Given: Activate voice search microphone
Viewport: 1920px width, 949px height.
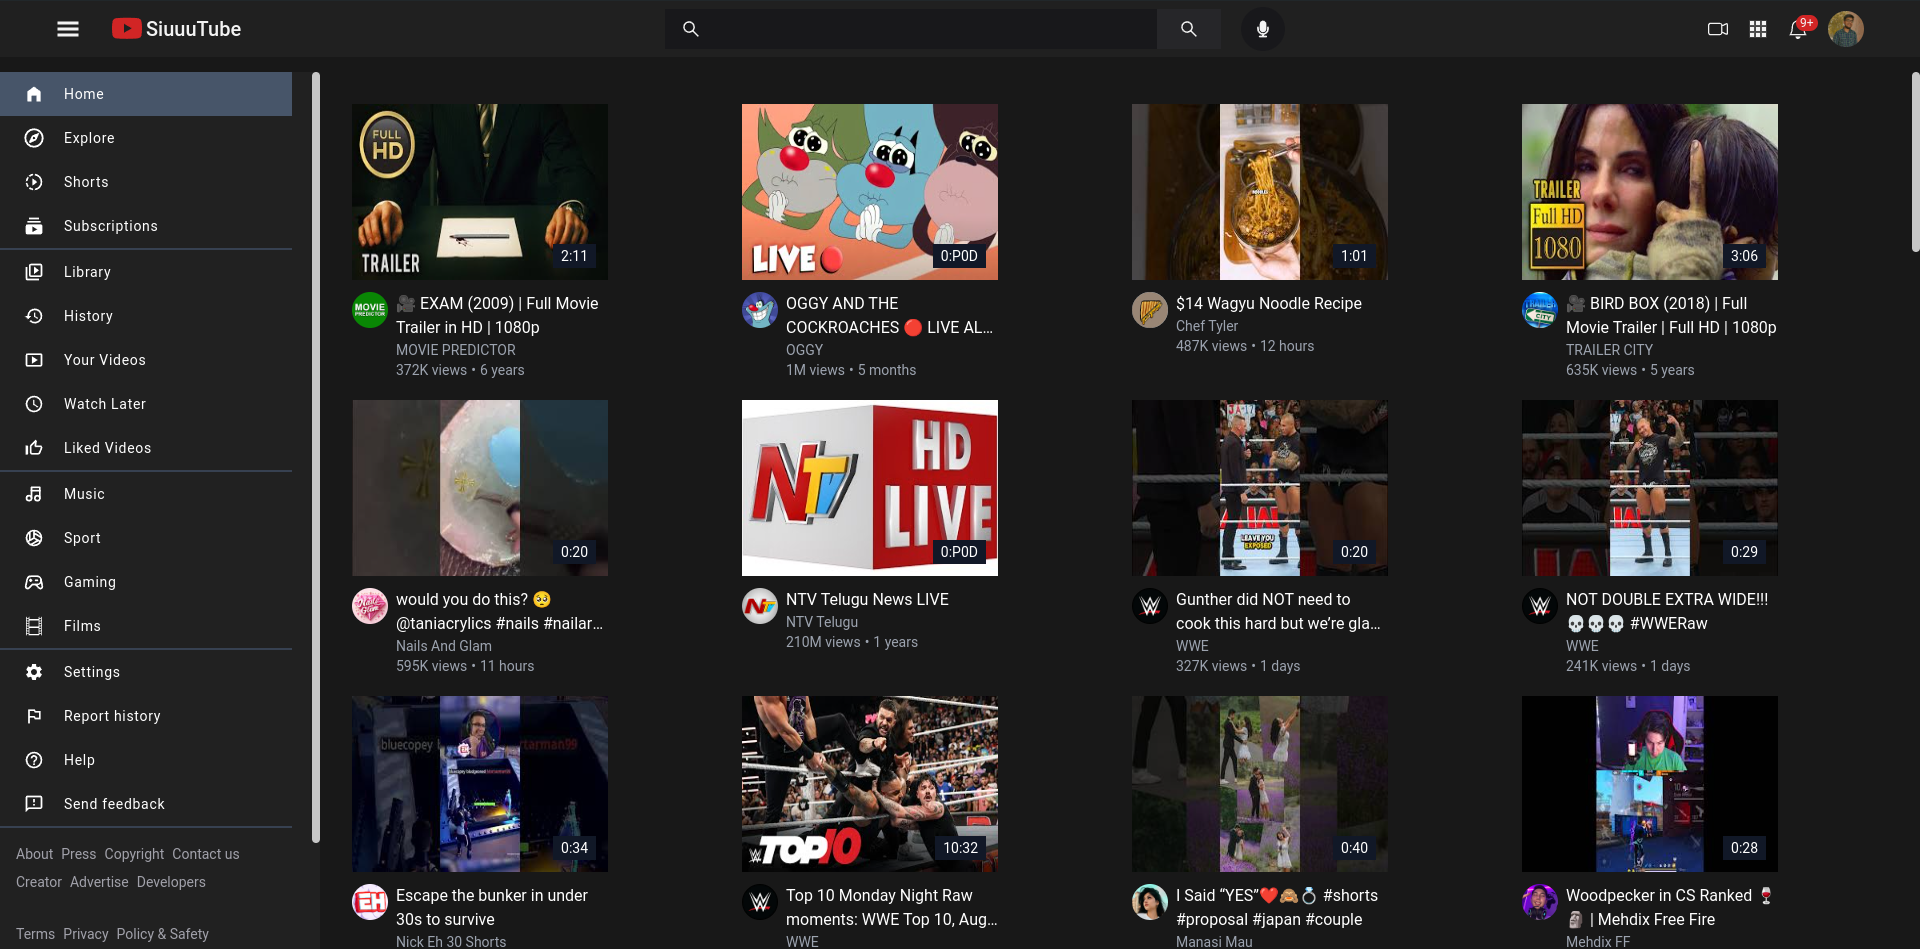Looking at the screenshot, I should (1263, 29).
